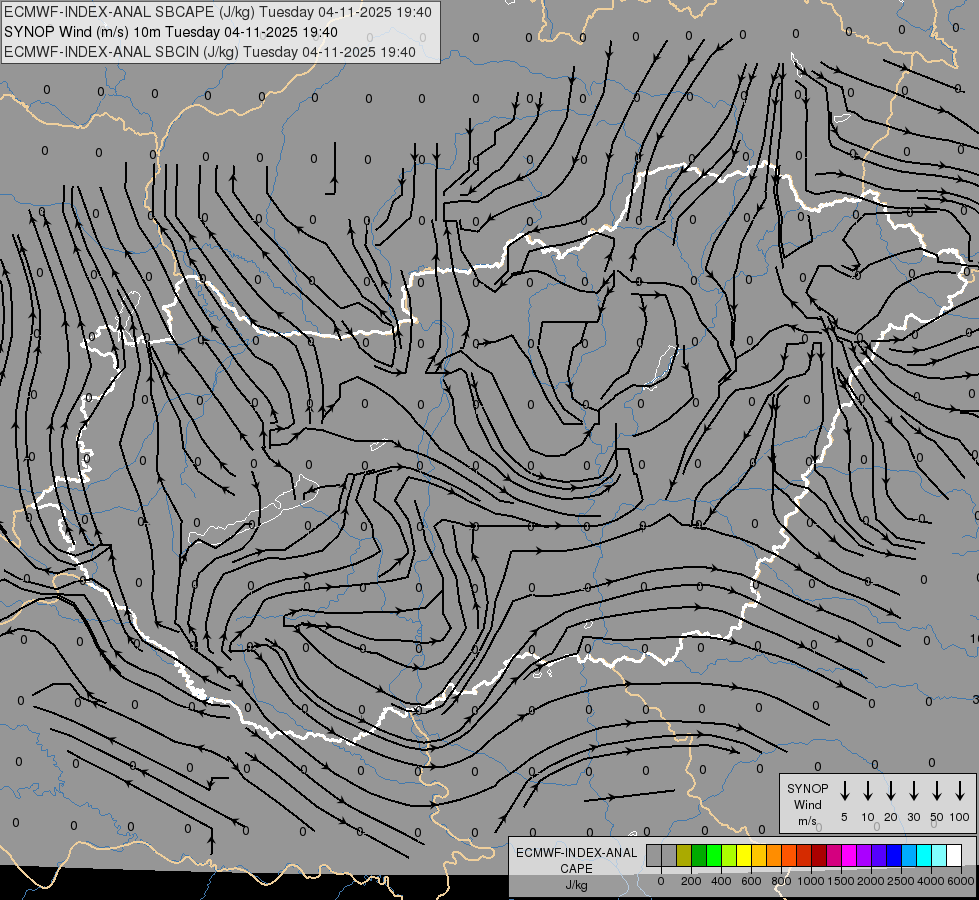Screen dimensions: 979x900
Task: Click the 20 speed label in wind legend
Action: [x=891, y=817]
